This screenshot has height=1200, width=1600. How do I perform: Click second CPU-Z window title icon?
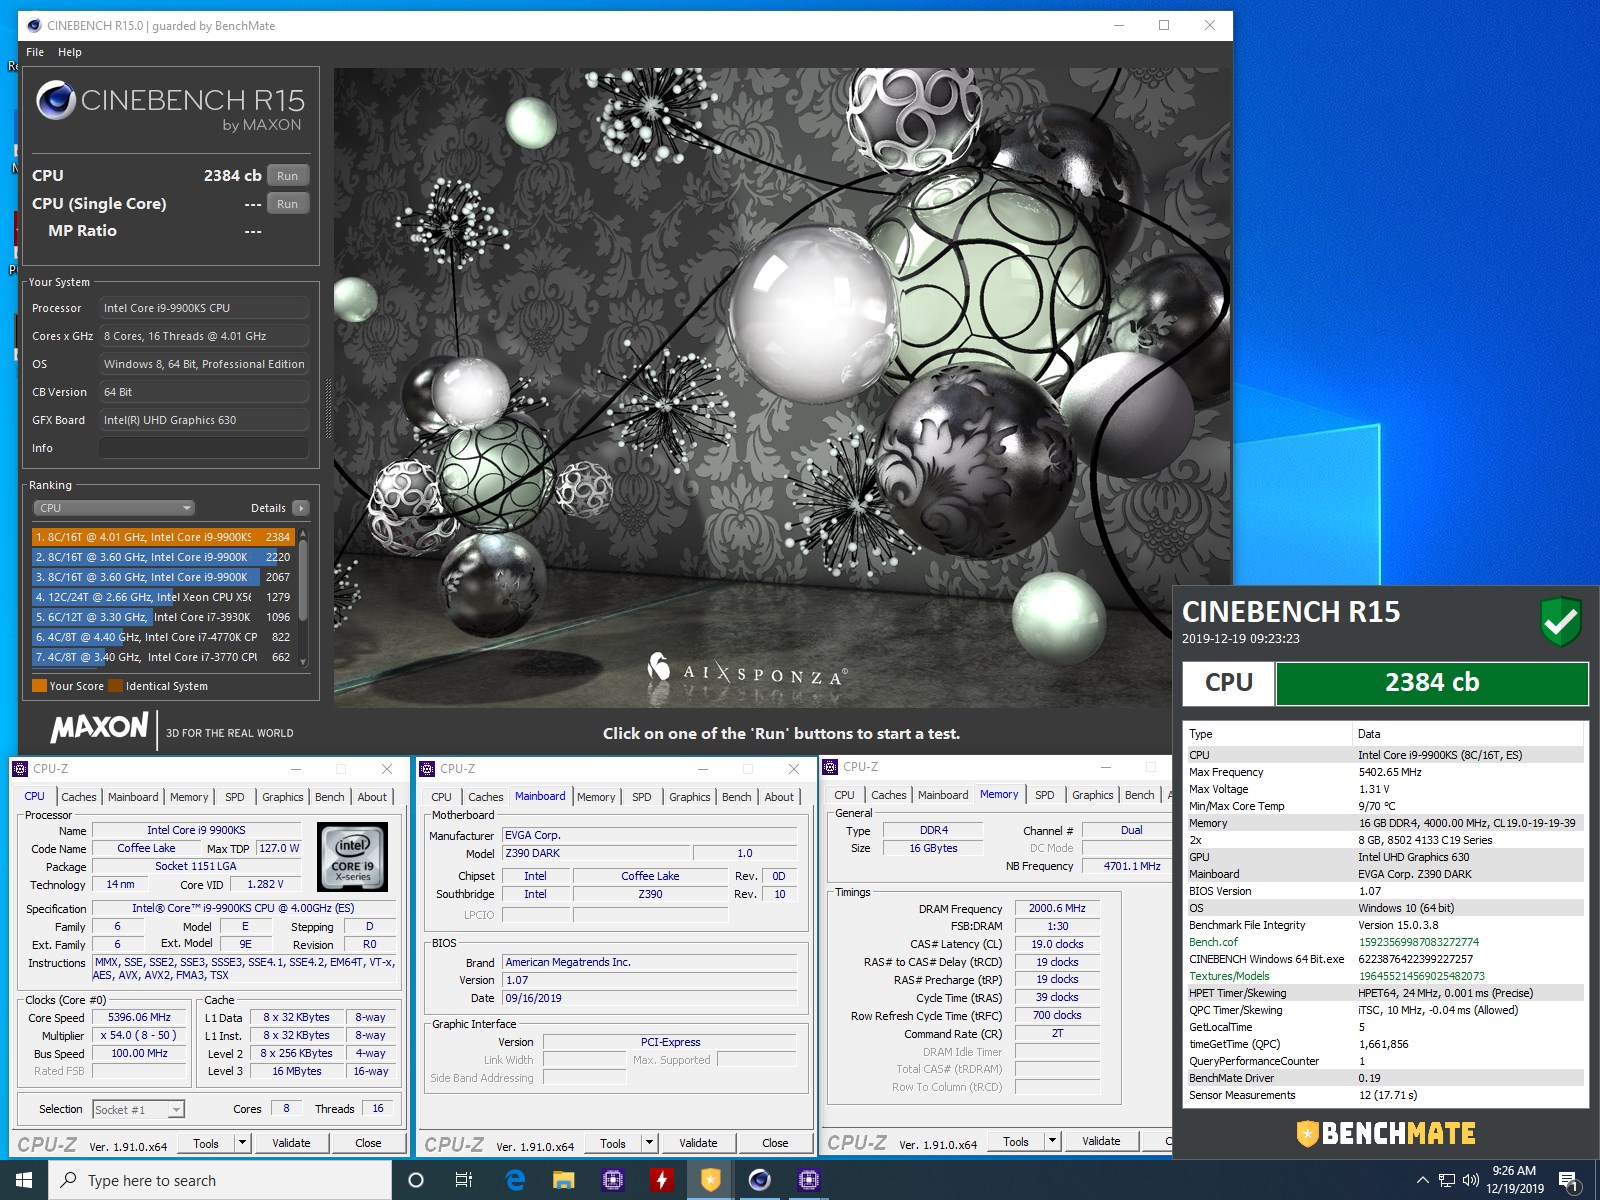[x=427, y=769]
